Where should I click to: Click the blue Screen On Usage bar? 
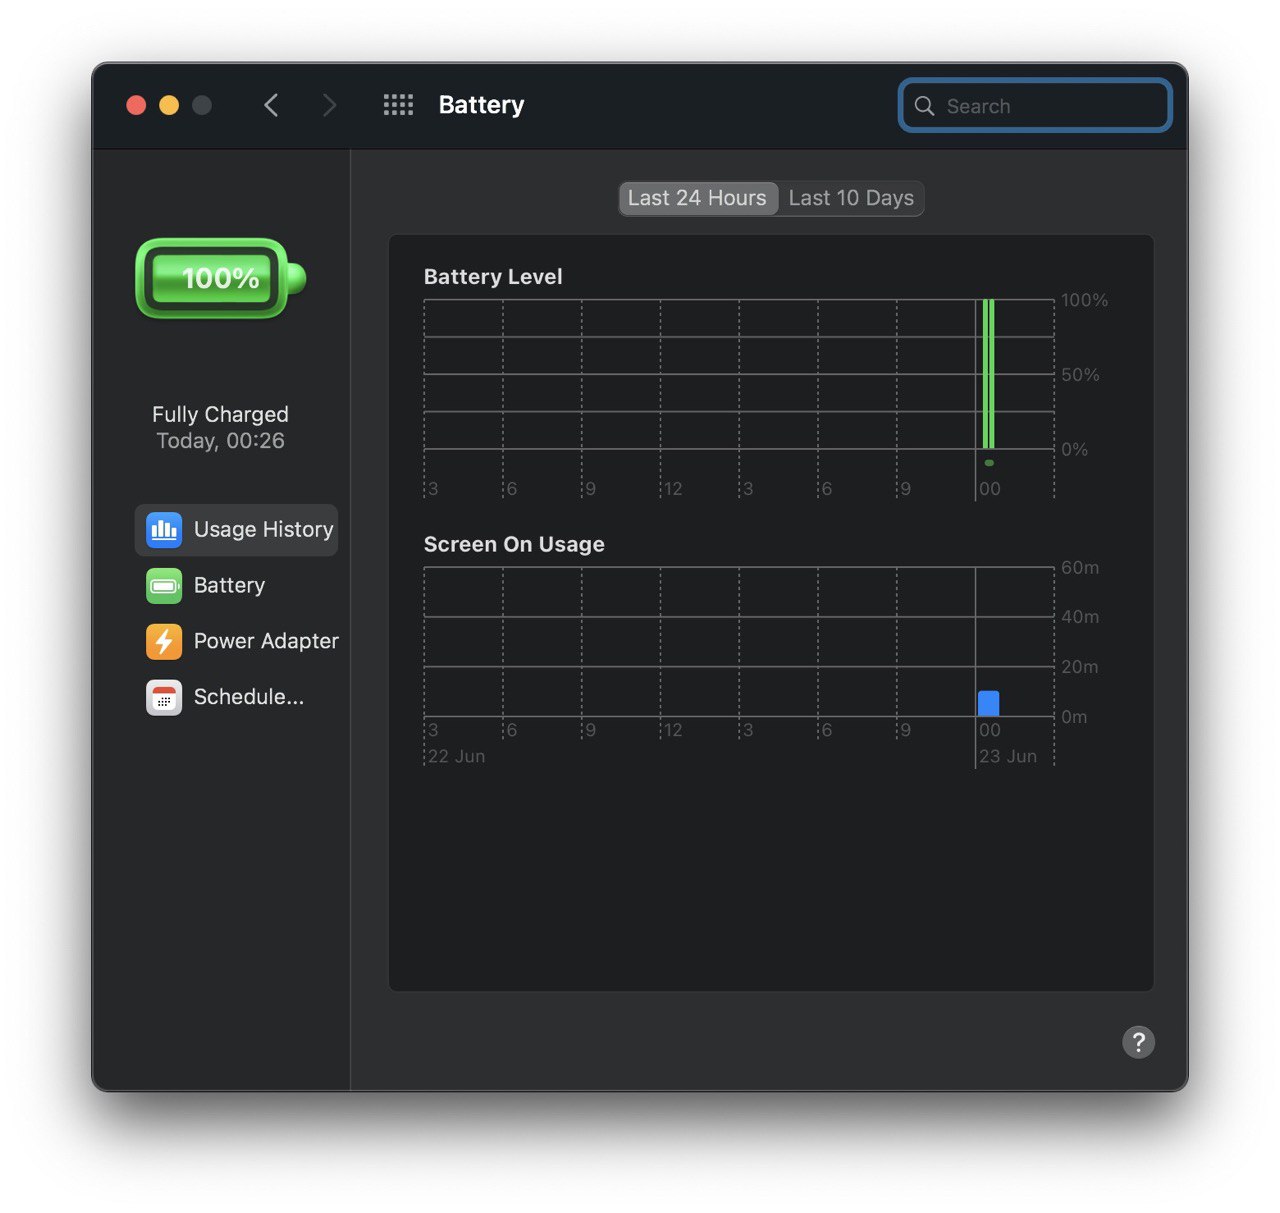pyautogui.click(x=988, y=703)
